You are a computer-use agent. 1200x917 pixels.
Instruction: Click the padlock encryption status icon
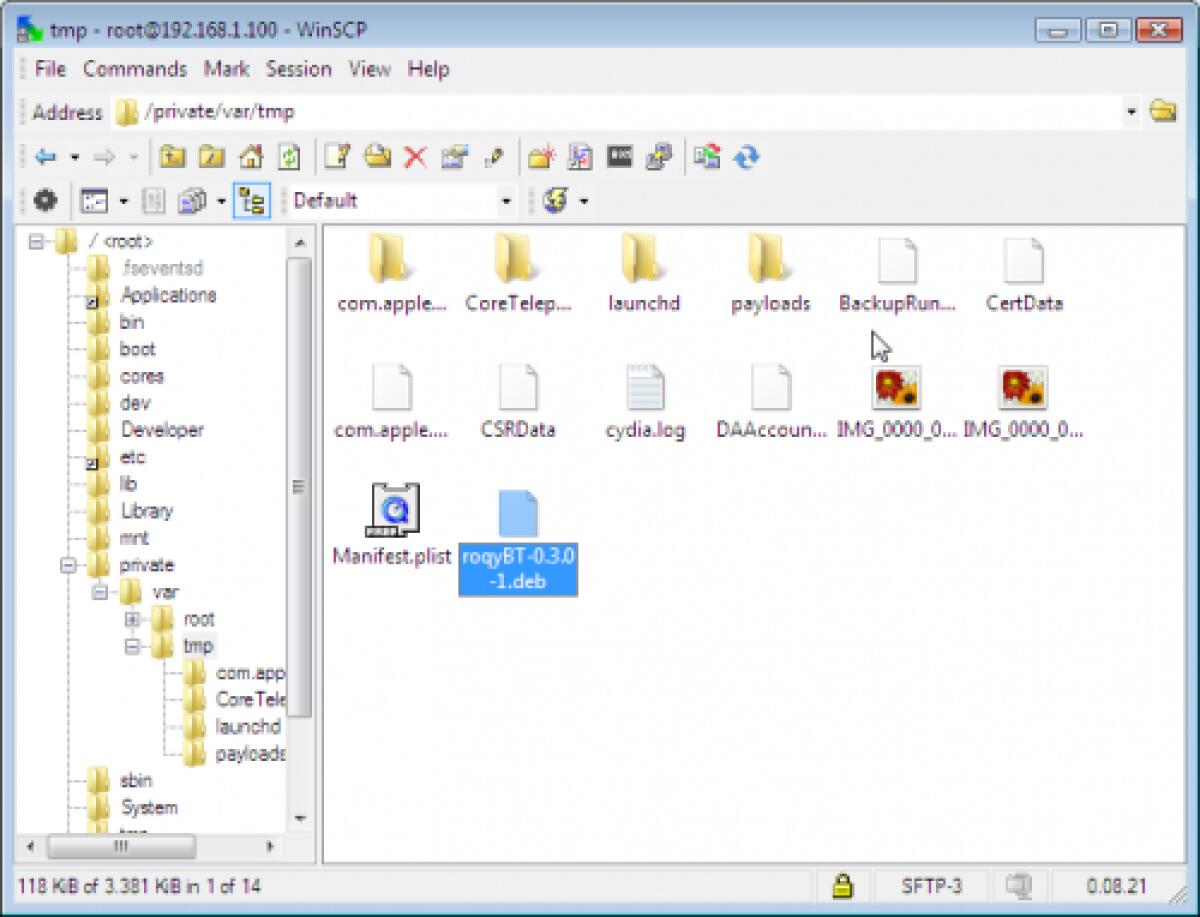click(842, 885)
